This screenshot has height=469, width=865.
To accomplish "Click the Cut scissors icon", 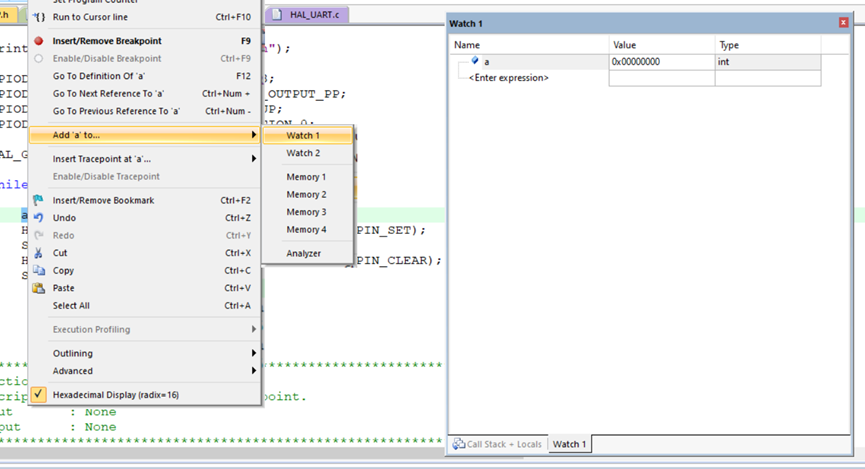I will coord(39,253).
